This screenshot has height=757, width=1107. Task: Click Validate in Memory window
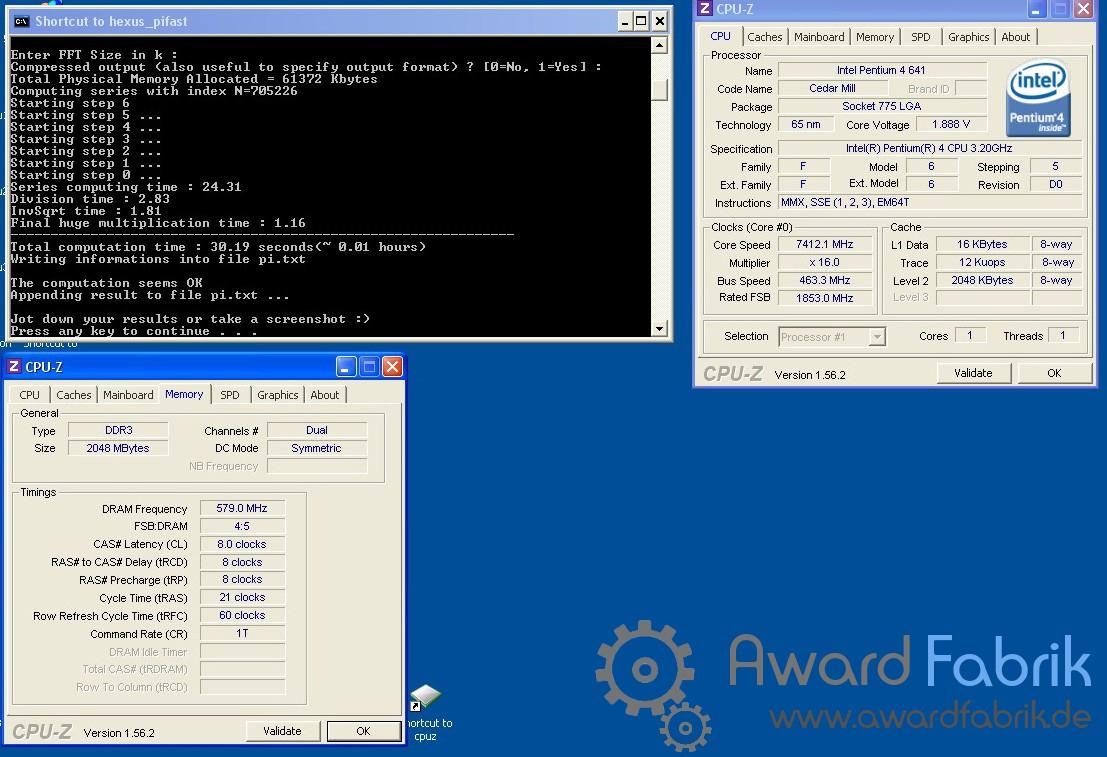282,731
